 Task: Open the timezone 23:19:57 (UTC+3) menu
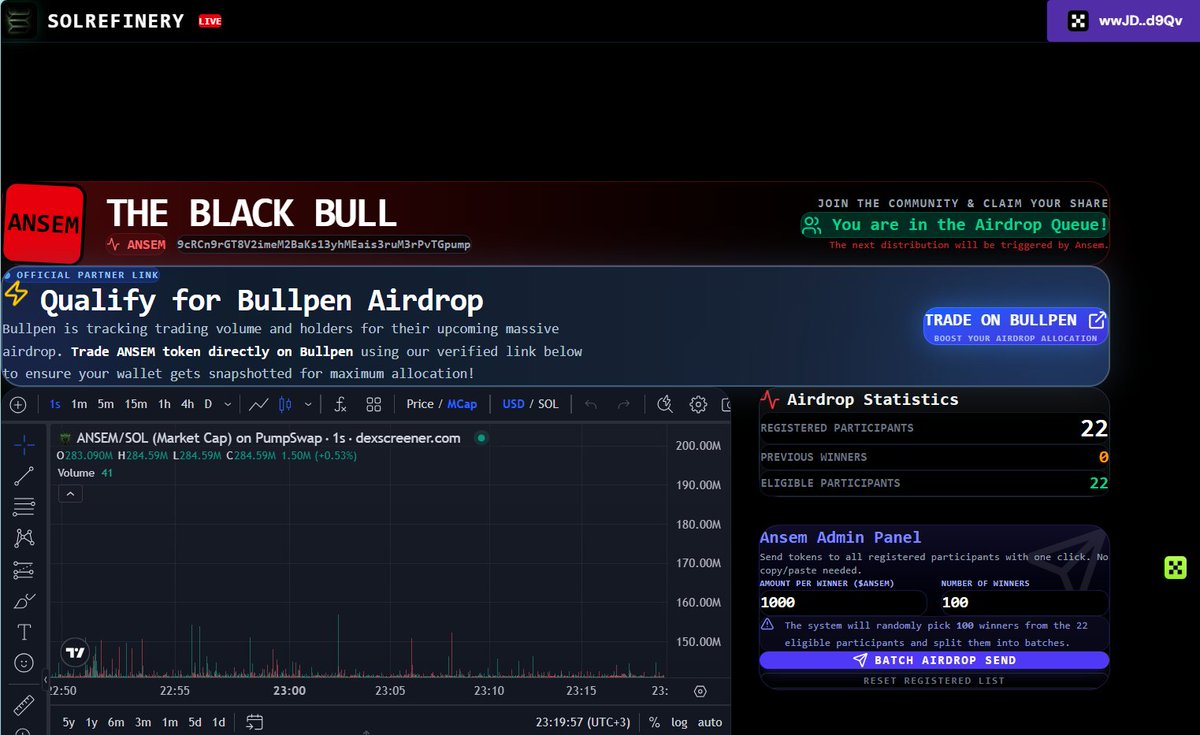click(x=583, y=722)
